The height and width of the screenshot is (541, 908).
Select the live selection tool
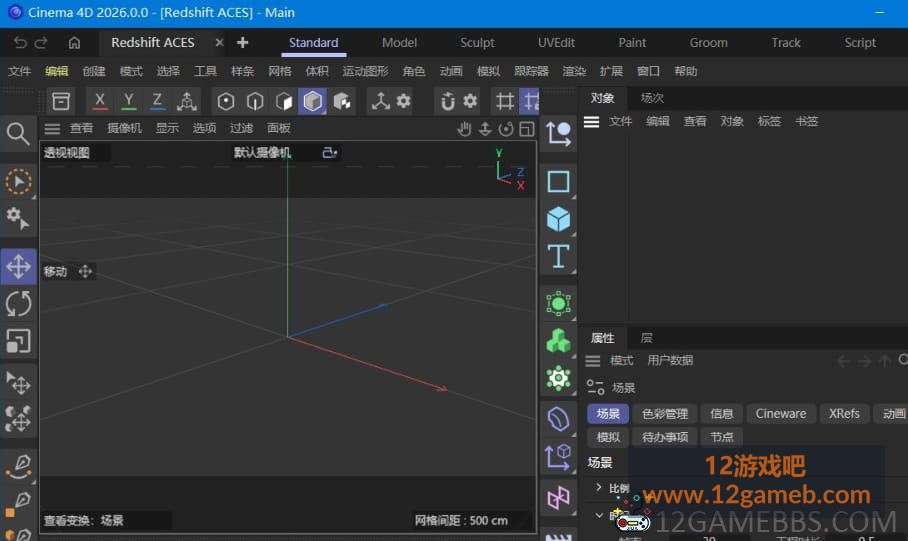click(x=18, y=181)
